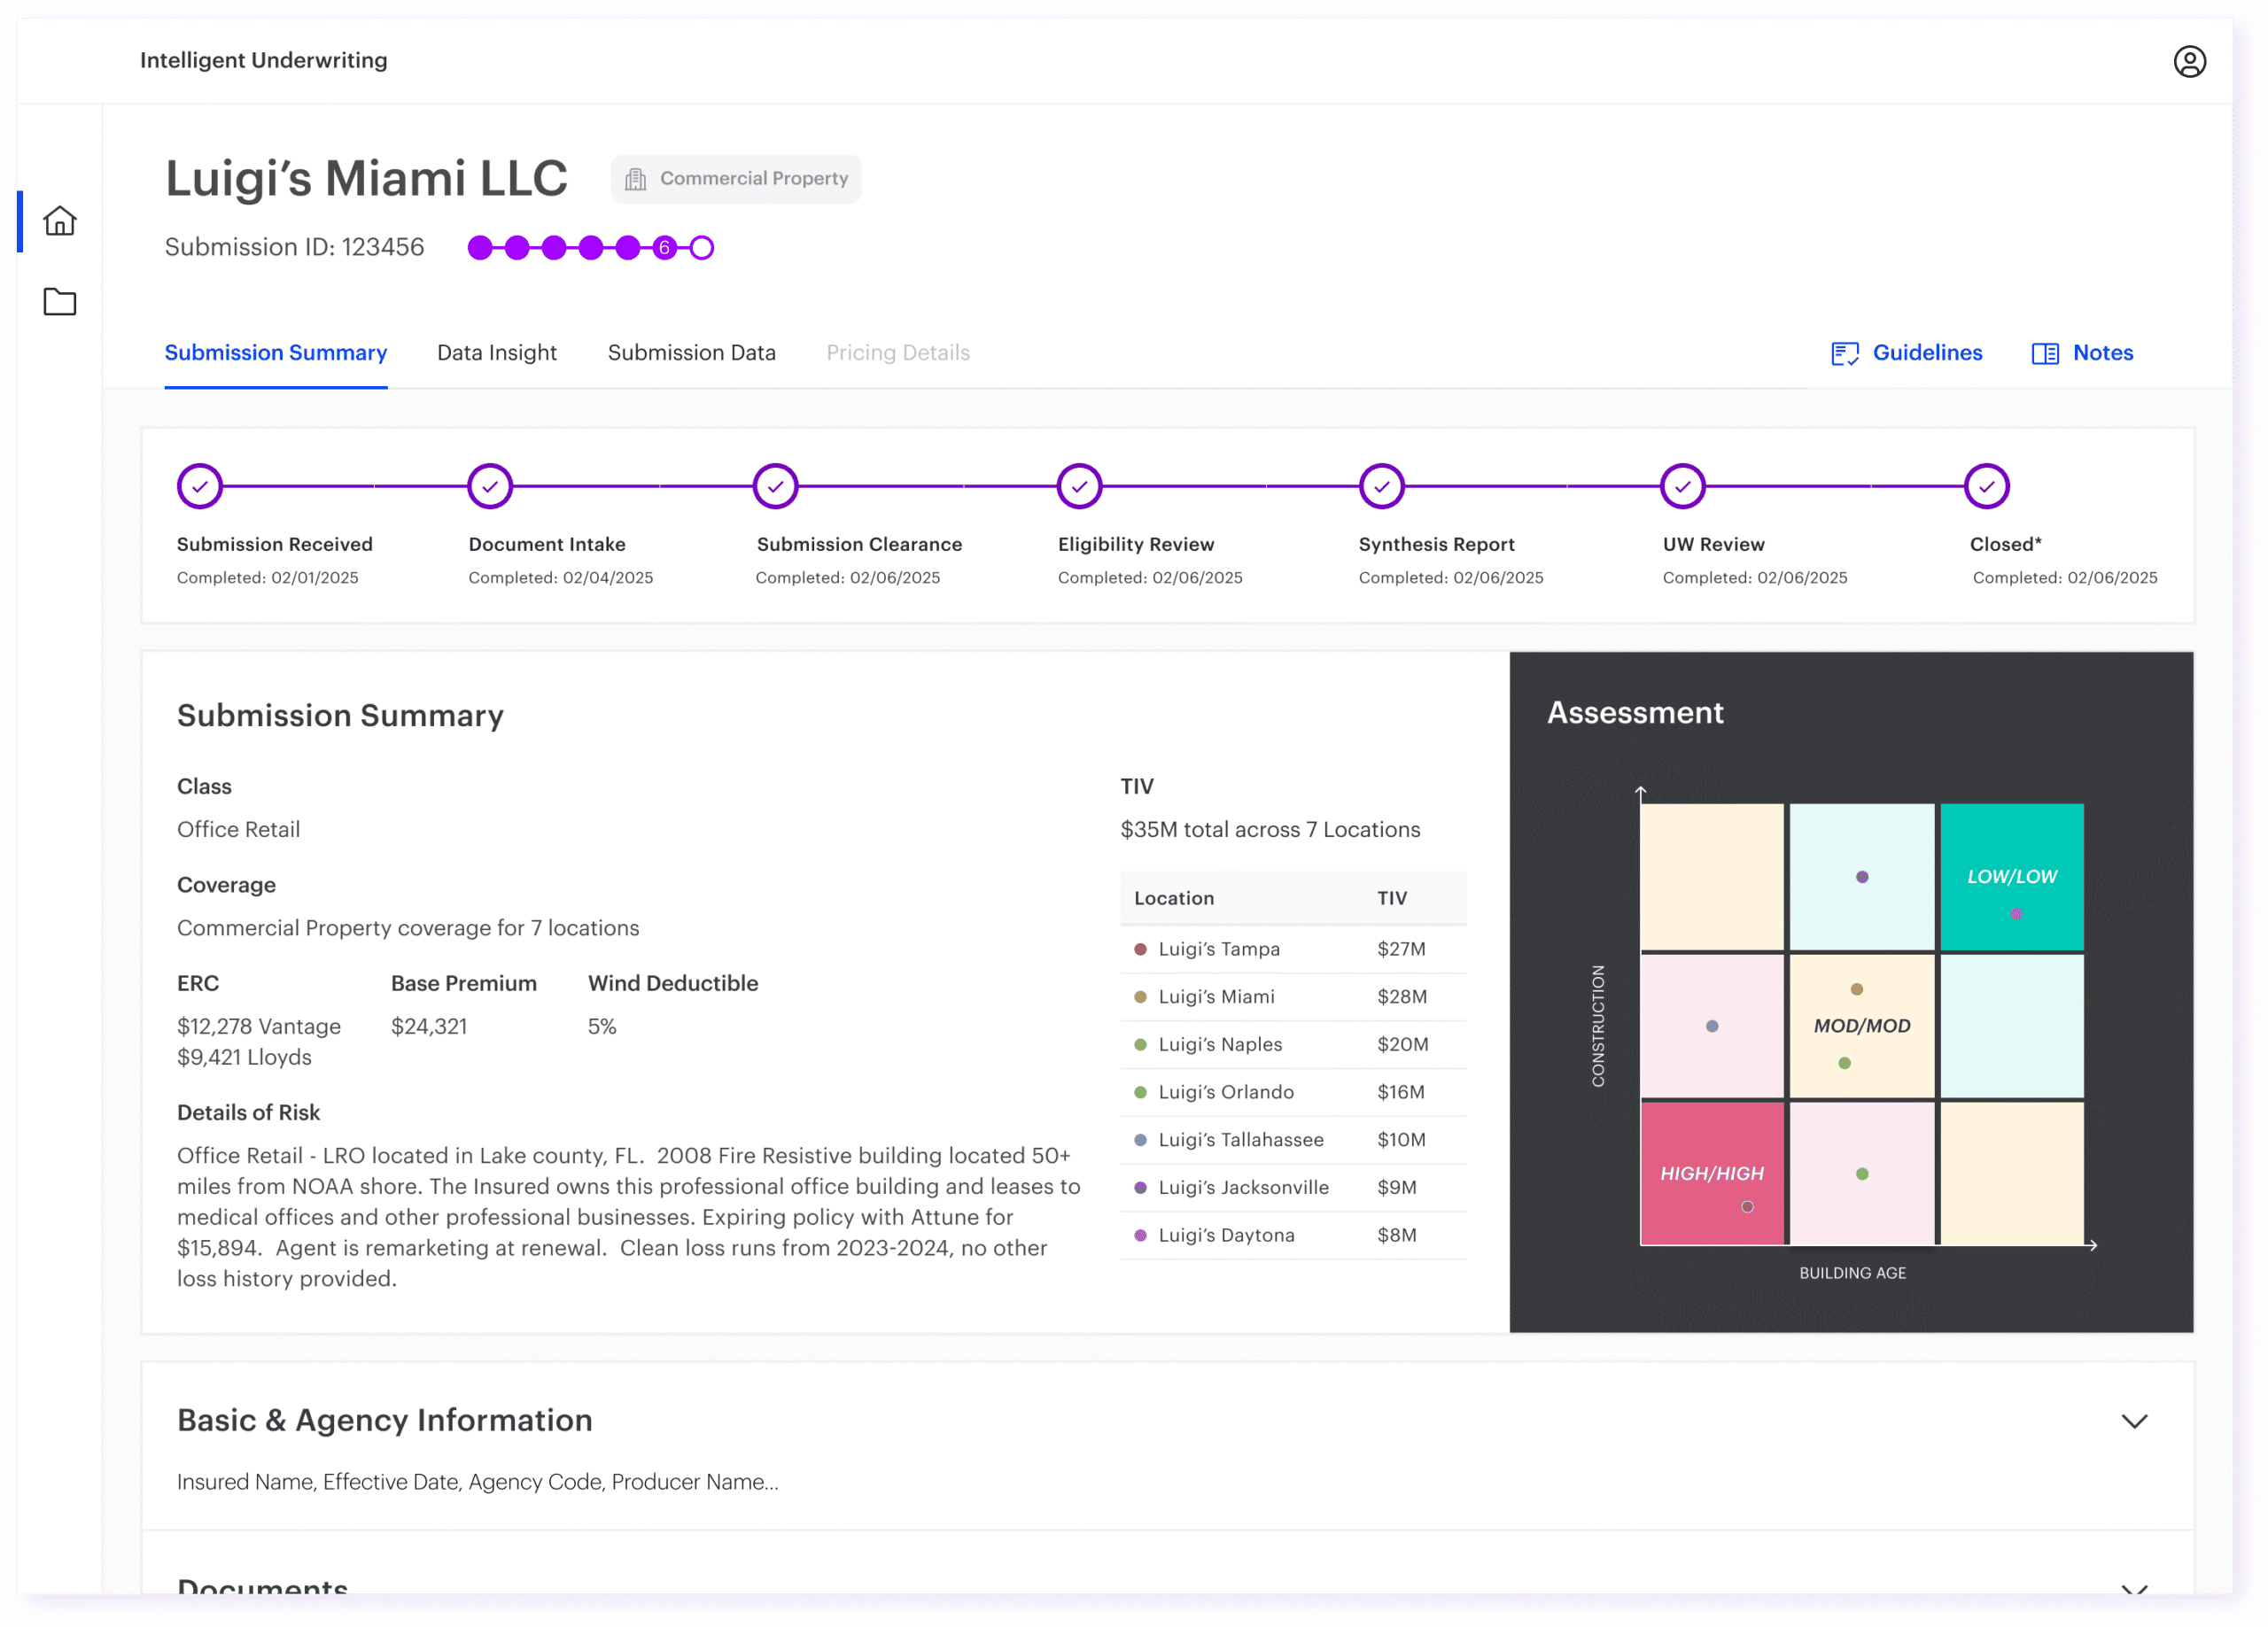Screen dimensions: 2268x1627
Task: Click the Commercial Property building icon
Action: tap(635, 180)
